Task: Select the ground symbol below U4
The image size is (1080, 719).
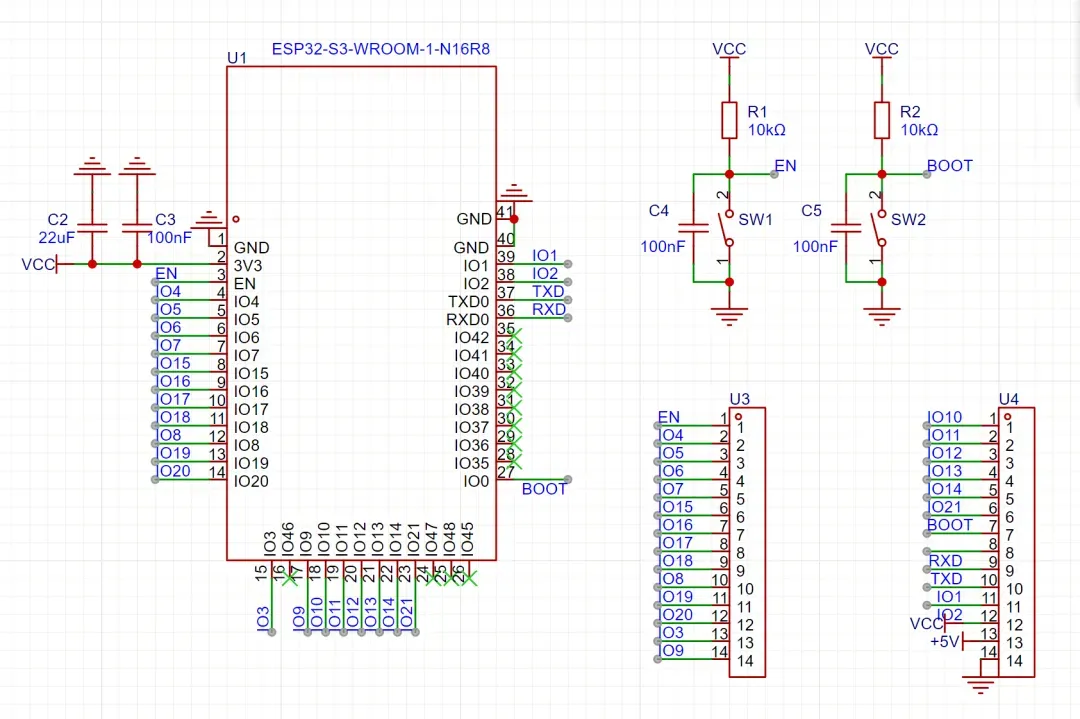Action: point(980,686)
